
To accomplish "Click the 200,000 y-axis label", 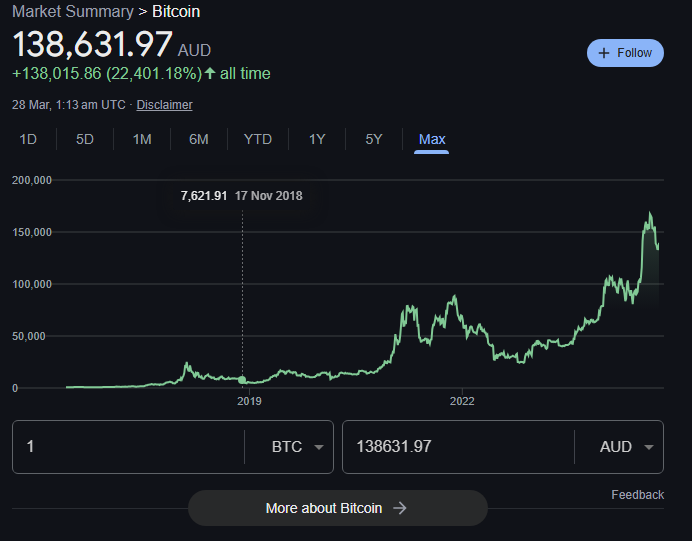I will [32, 180].
